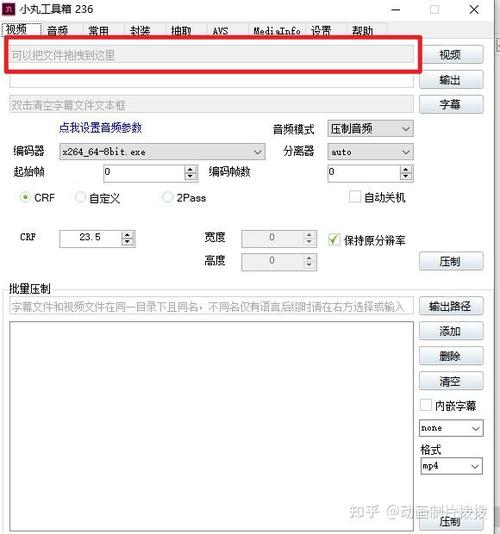Click the 输出路径 button
Image resolution: width=500 pixels, height=534 pixels.
(x=451, y=306)
